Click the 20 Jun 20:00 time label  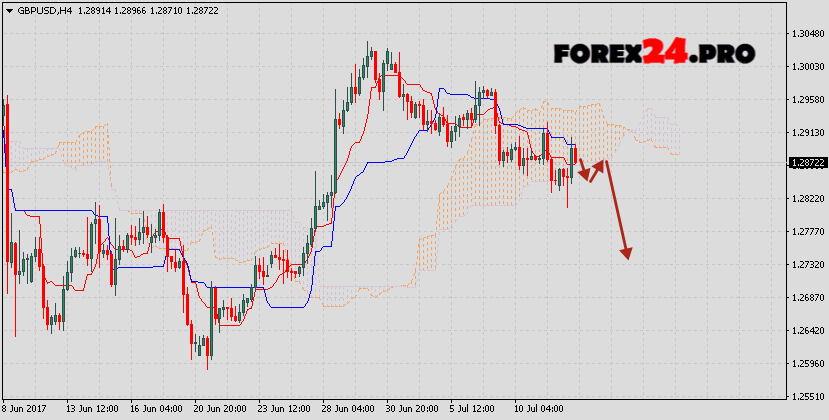pos(219,409)
